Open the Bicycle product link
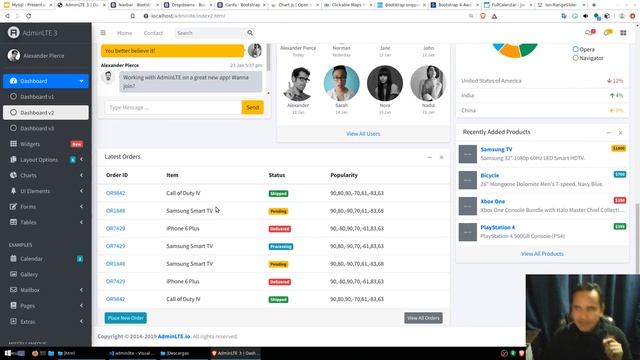 click(x=489, y=176)
